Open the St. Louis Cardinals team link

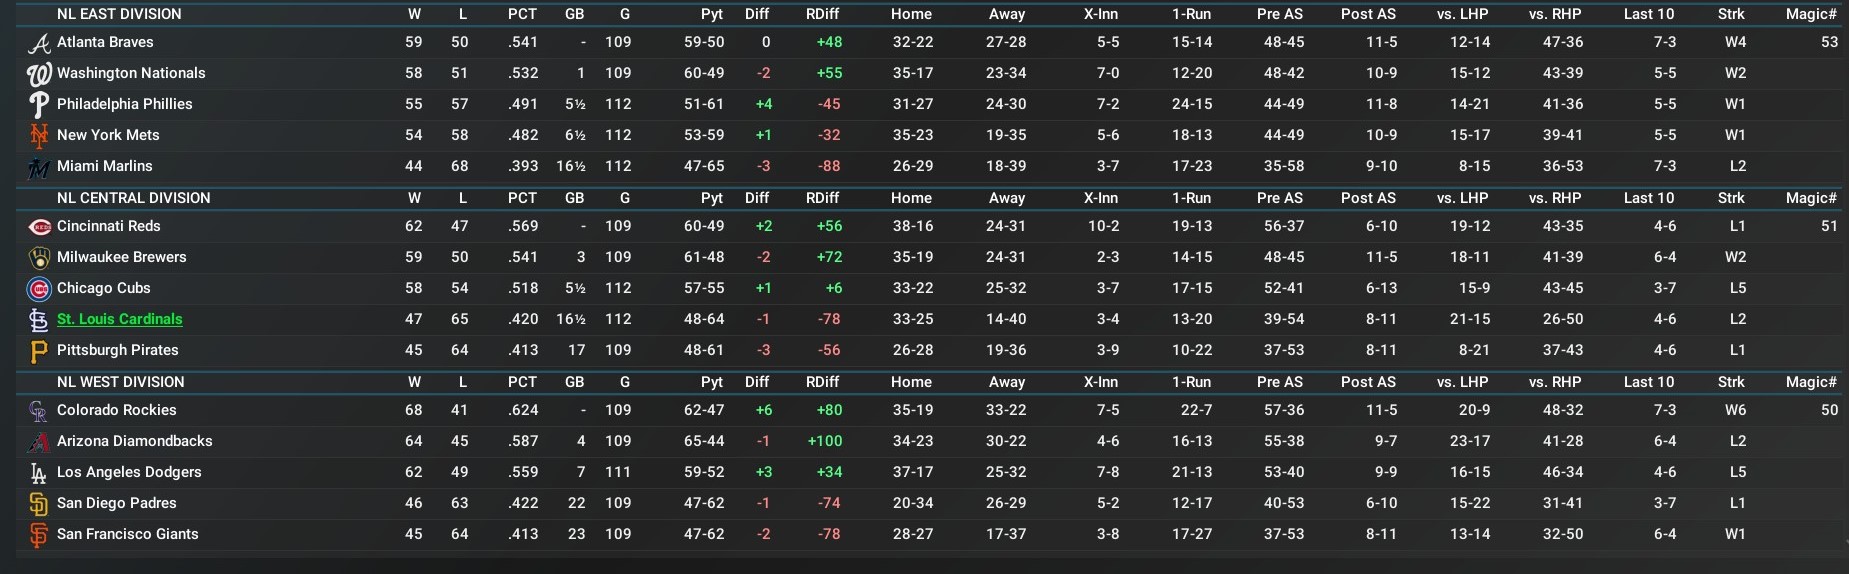(x=119, y=319)
